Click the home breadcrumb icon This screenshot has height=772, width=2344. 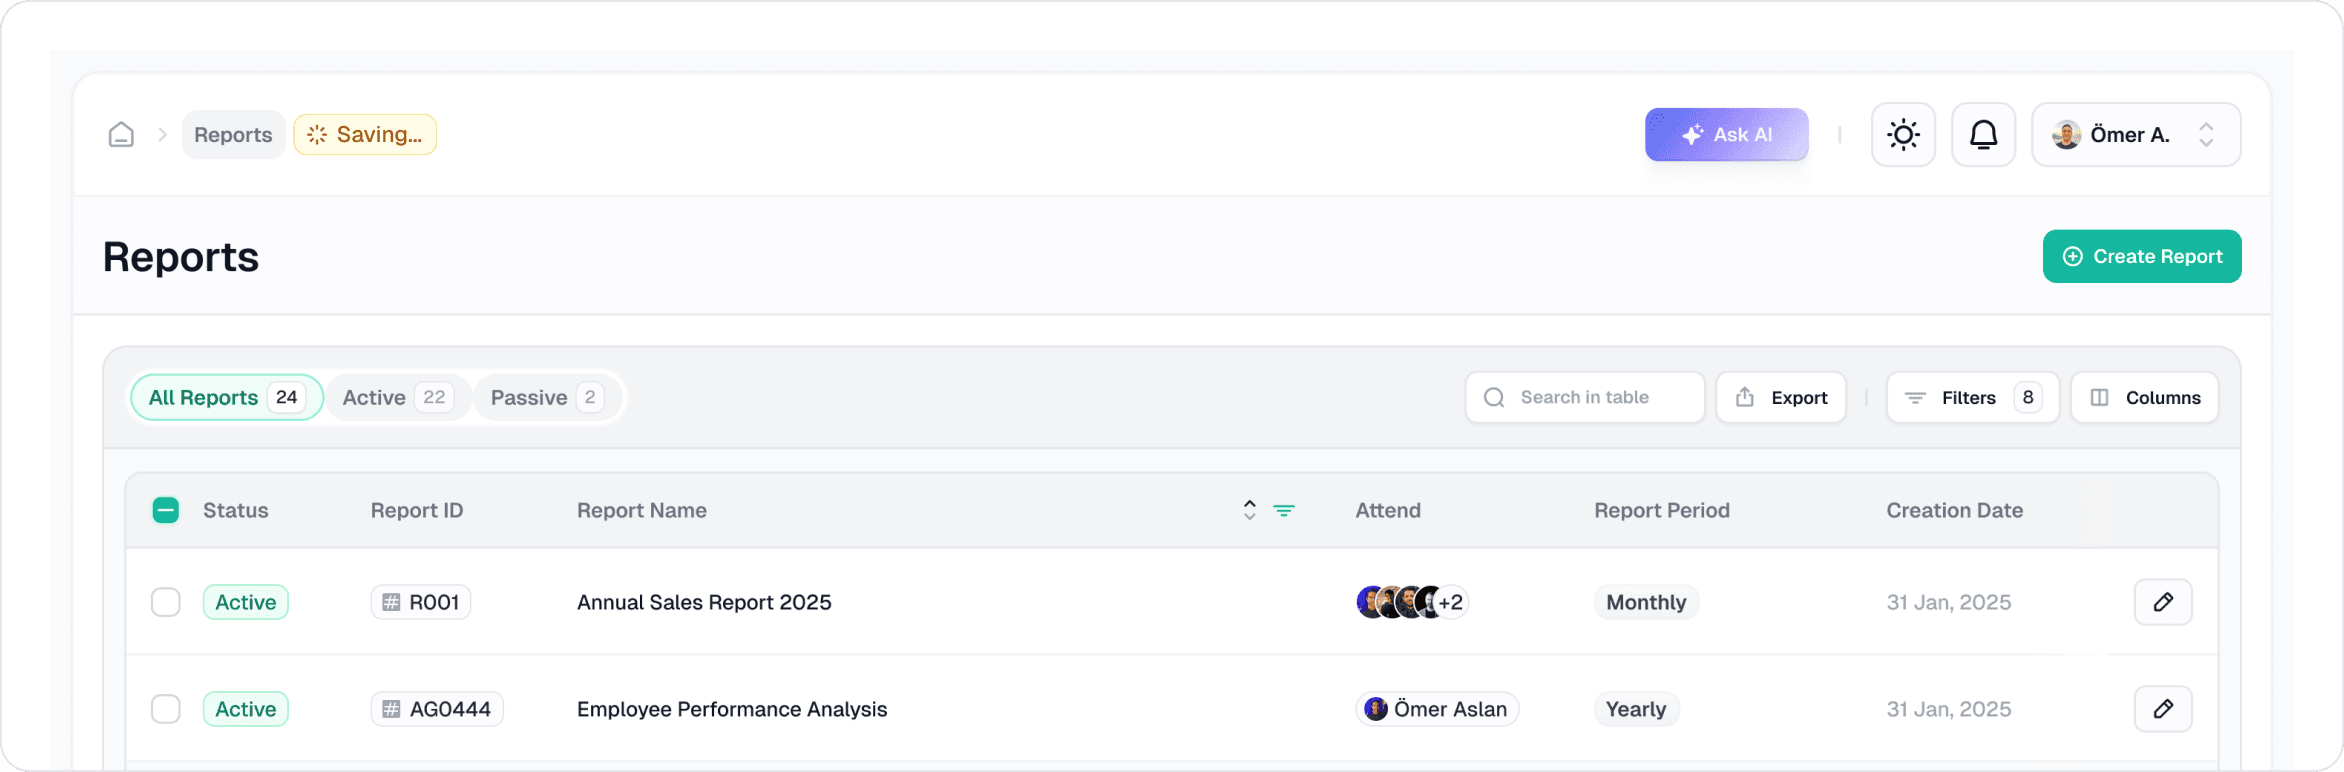point(121,135)
